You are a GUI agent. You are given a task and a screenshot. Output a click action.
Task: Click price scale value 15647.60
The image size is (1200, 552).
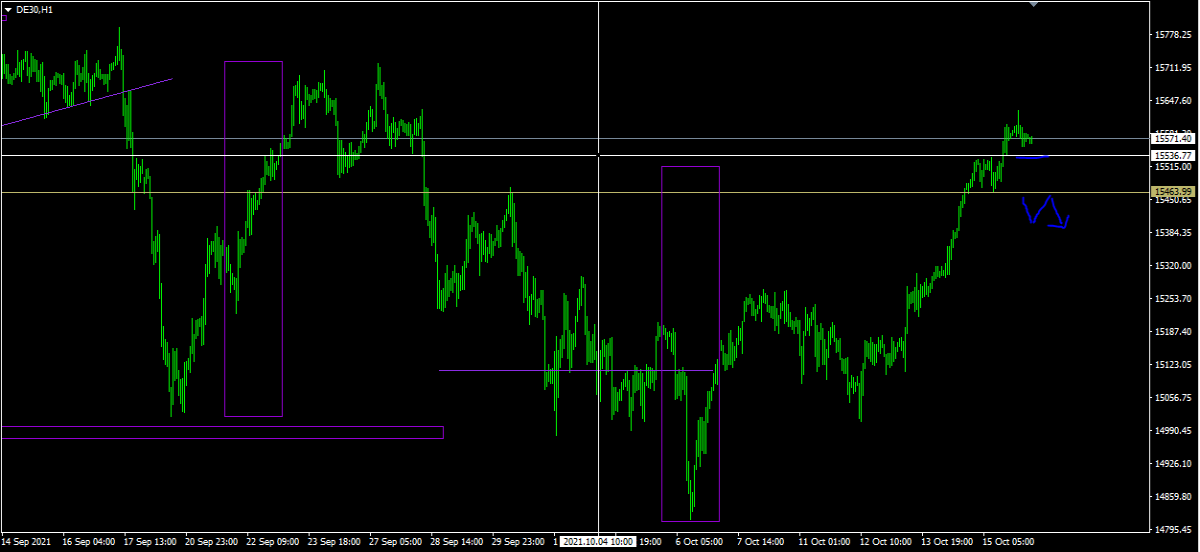1173,101
